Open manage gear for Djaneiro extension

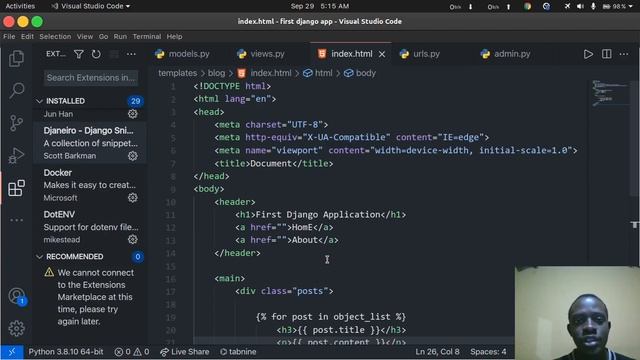pos(133,156)
